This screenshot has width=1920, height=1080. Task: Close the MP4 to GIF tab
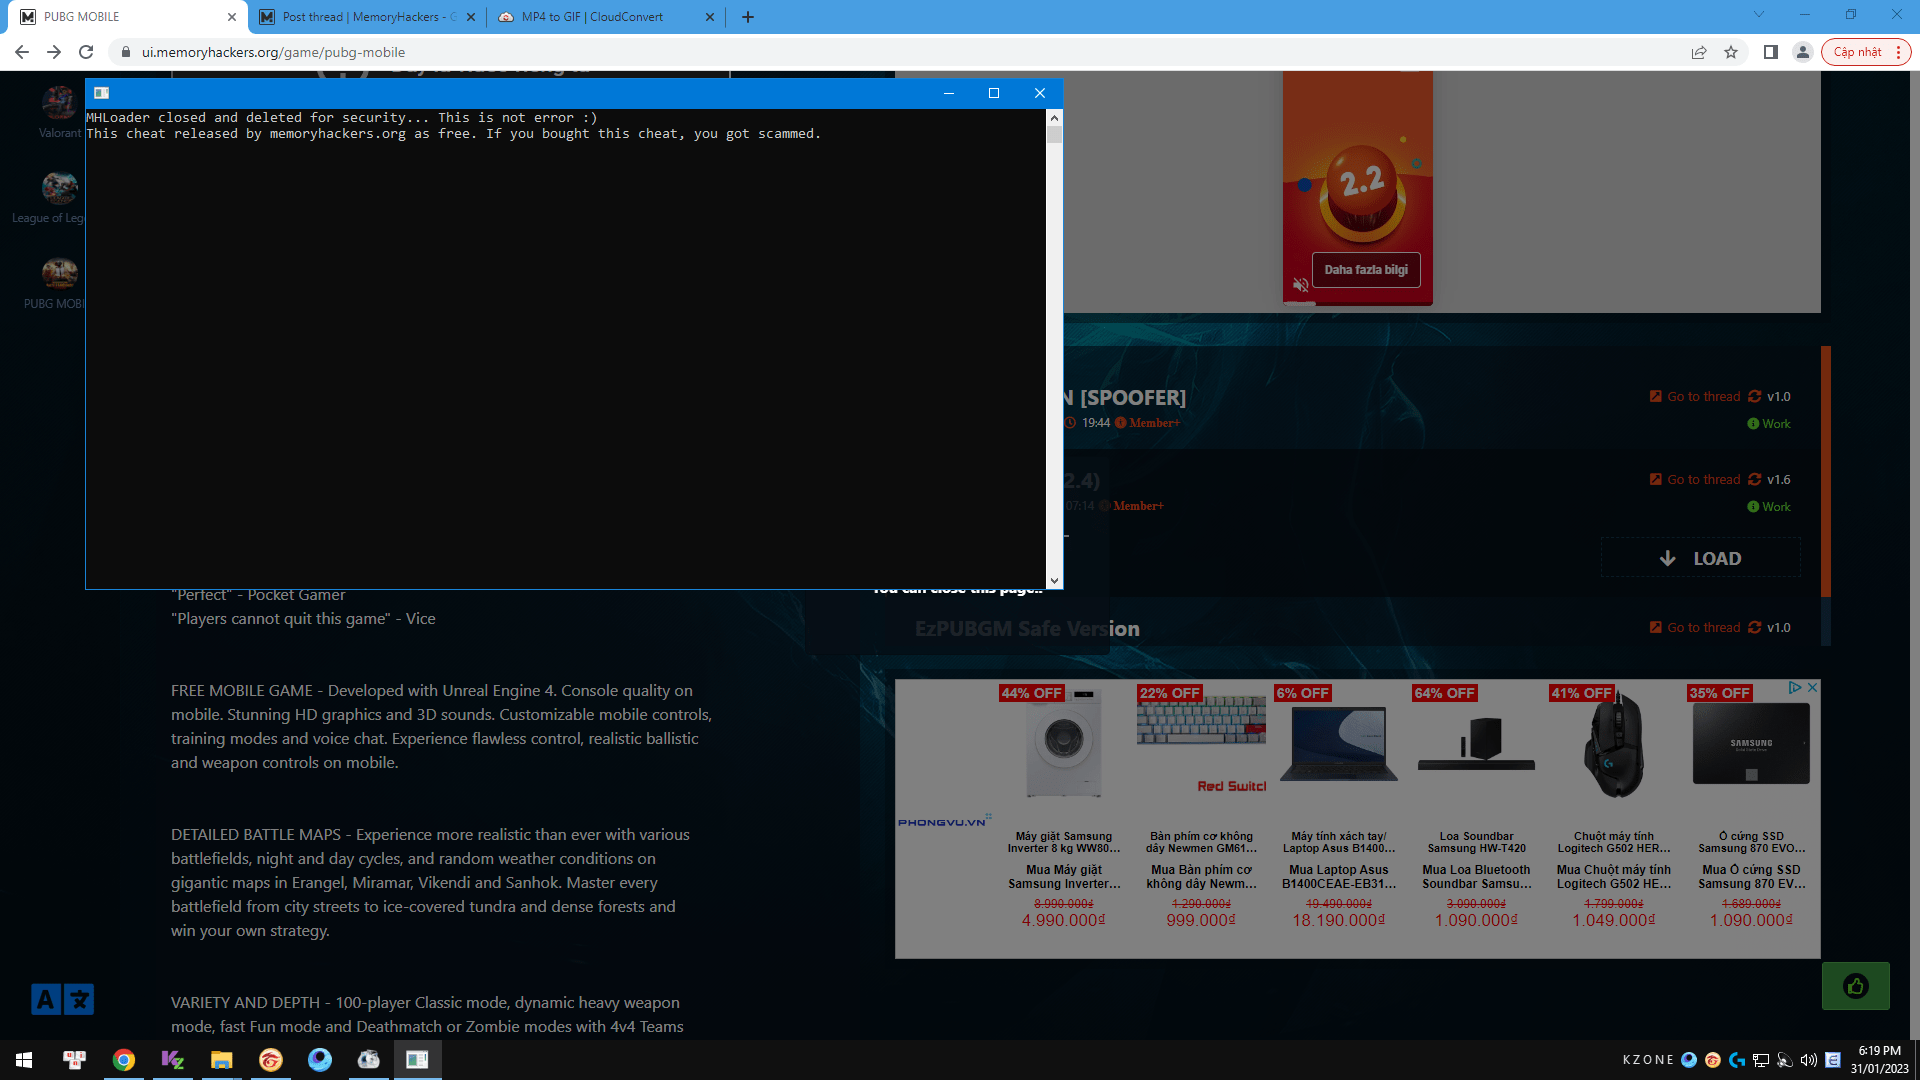[x=710, y=17]
